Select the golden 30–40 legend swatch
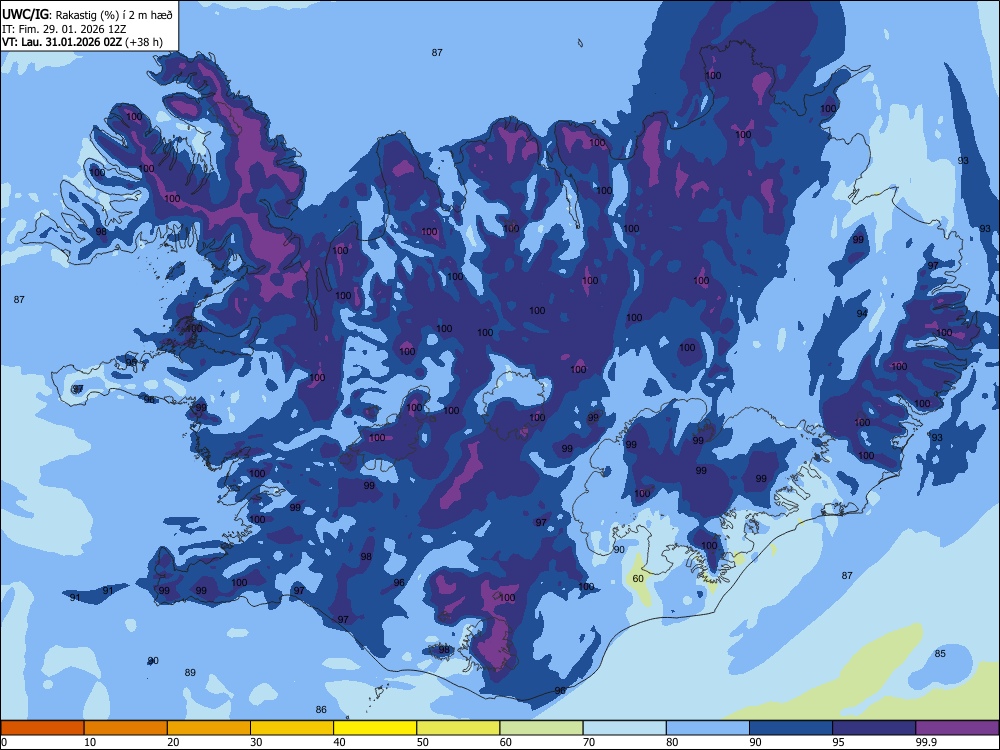The height and width of the screenshot is (750, 1000). (292, 728)
